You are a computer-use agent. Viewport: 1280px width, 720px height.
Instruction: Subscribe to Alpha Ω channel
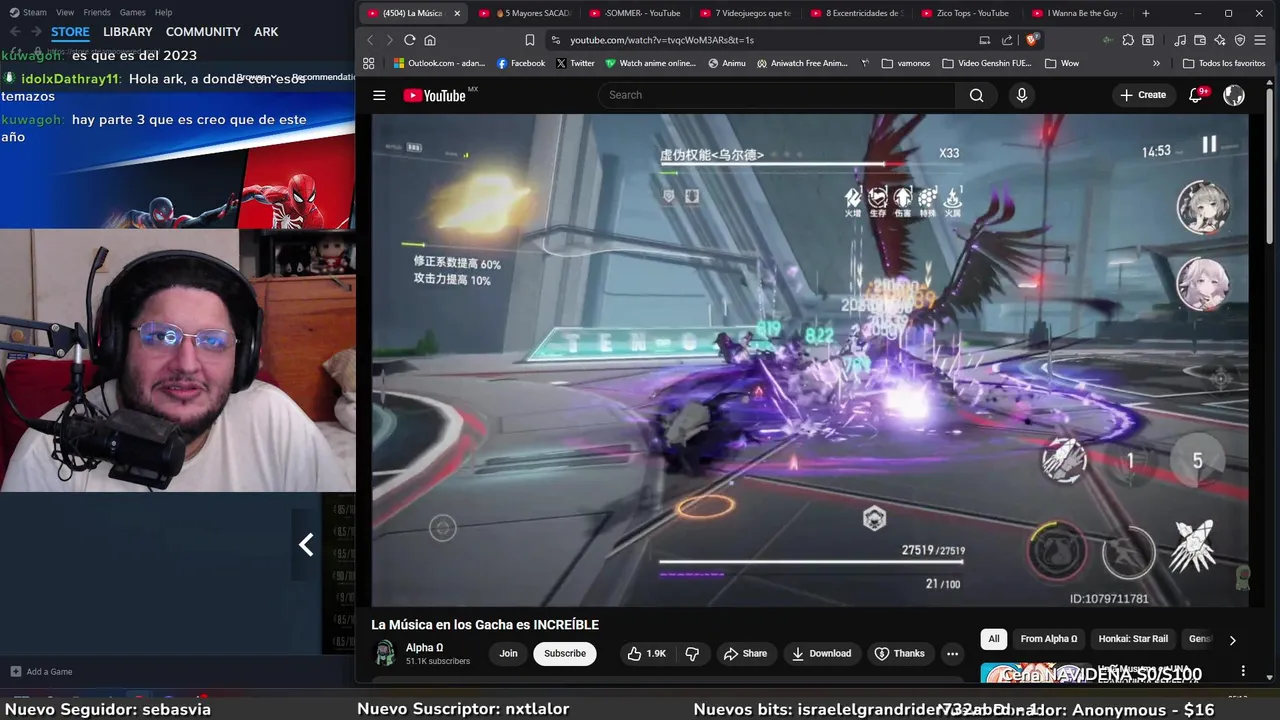565,653
